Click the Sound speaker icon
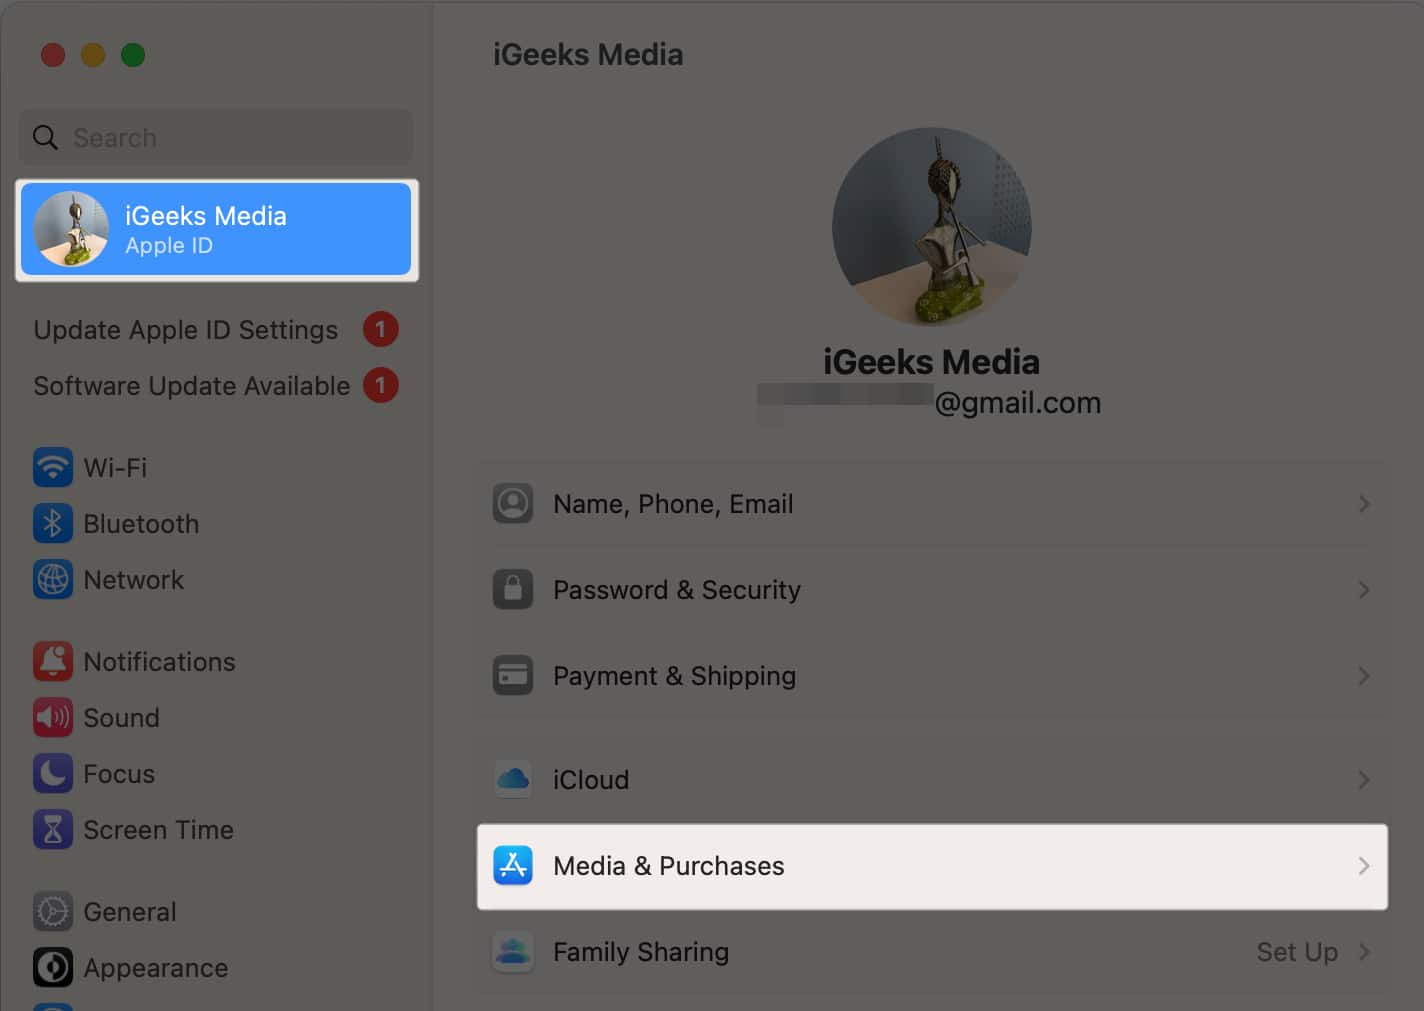Viewport: 1424px width, 1011px height. click(x=52, y=717)
